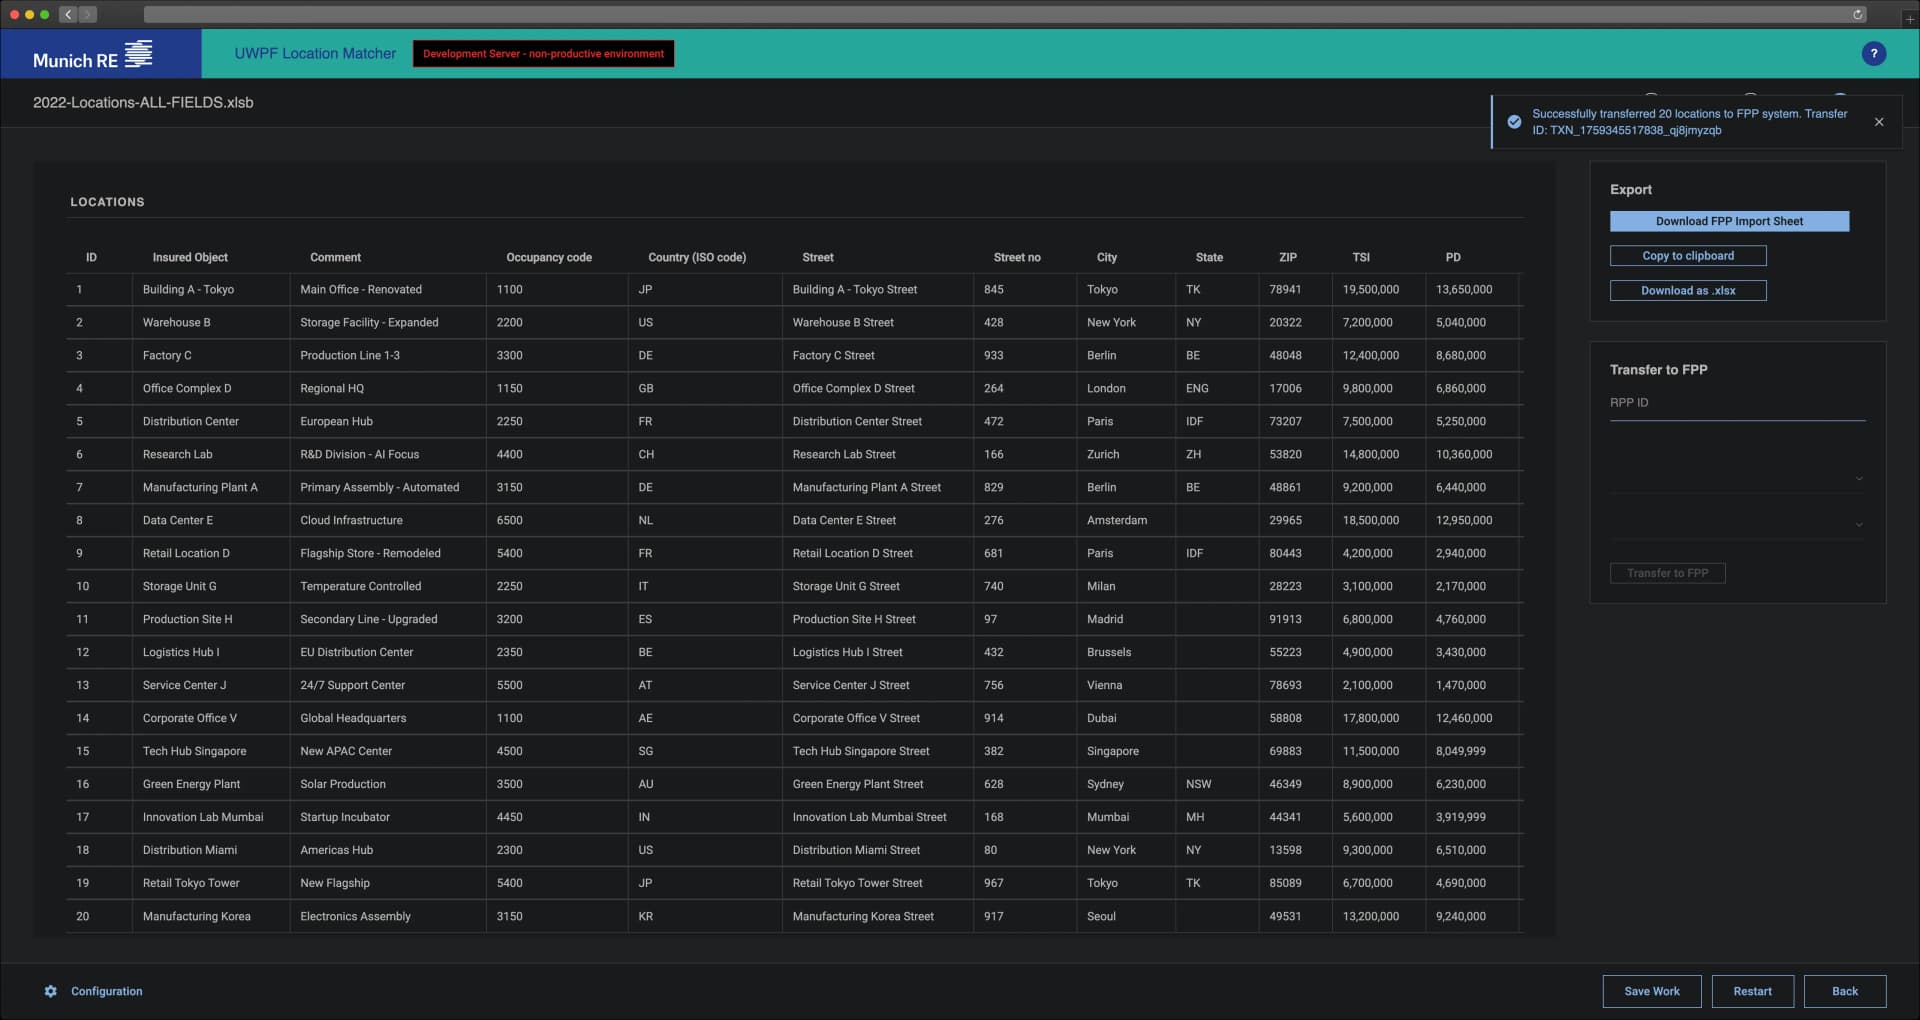Expand second dropdown above Transfer button
This screenshot has width=1920, height=1020.
[x=1737, y=524]
